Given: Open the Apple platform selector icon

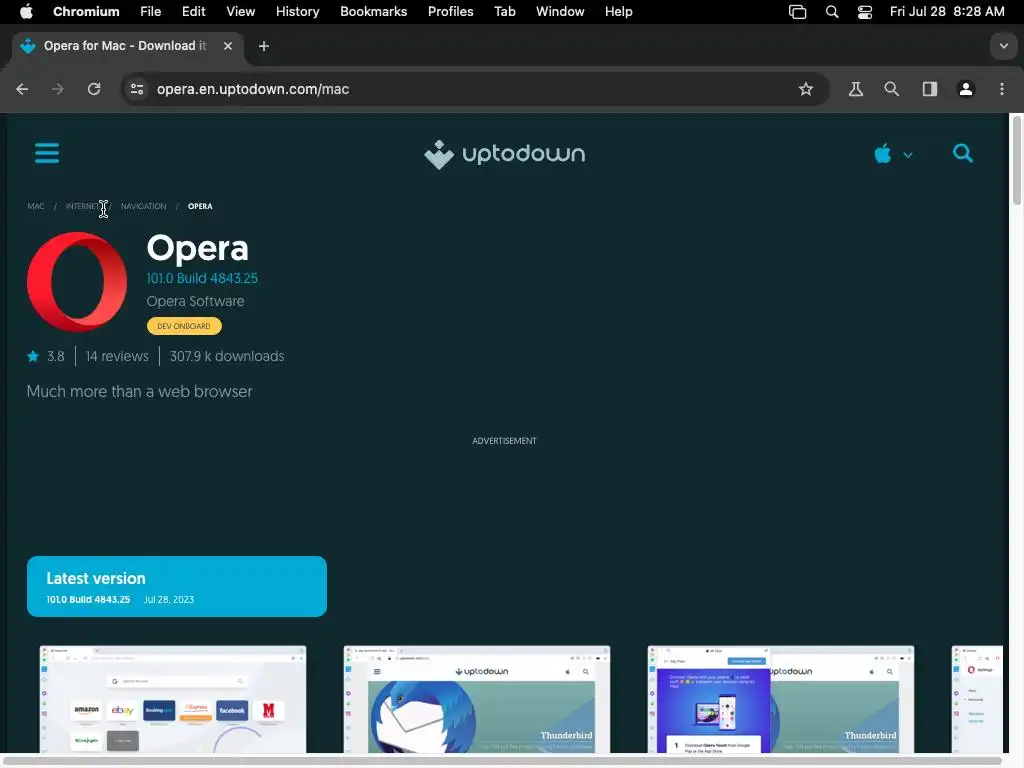Looking at the screenshot, I should point(882,154).
